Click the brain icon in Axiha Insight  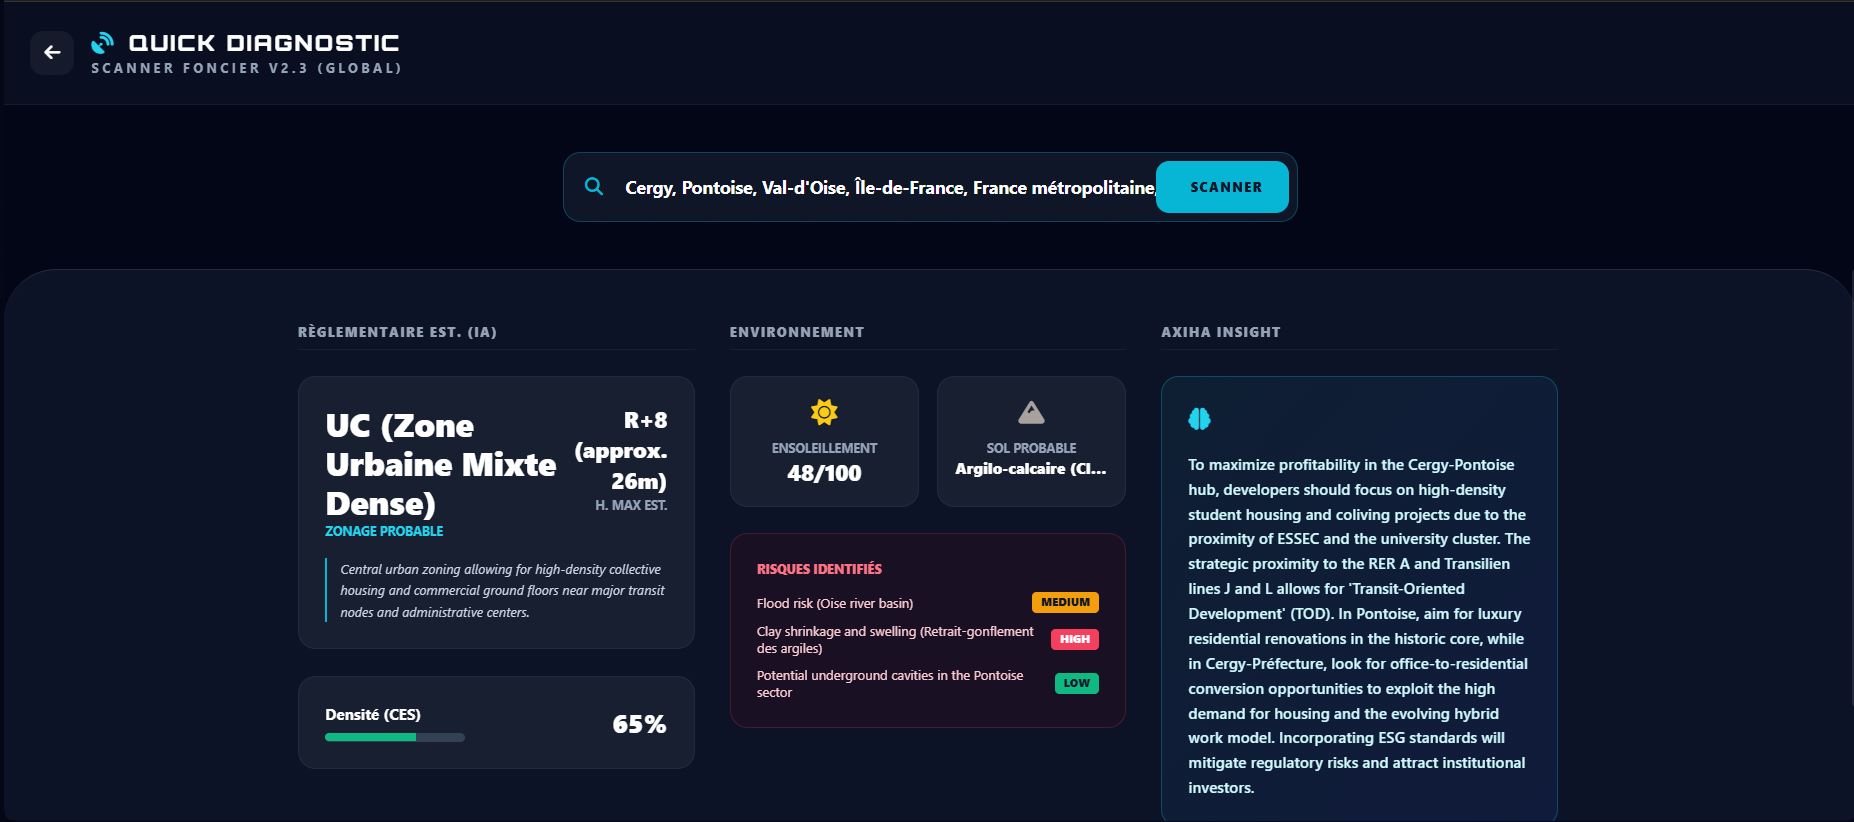(x=1199, y=419)
